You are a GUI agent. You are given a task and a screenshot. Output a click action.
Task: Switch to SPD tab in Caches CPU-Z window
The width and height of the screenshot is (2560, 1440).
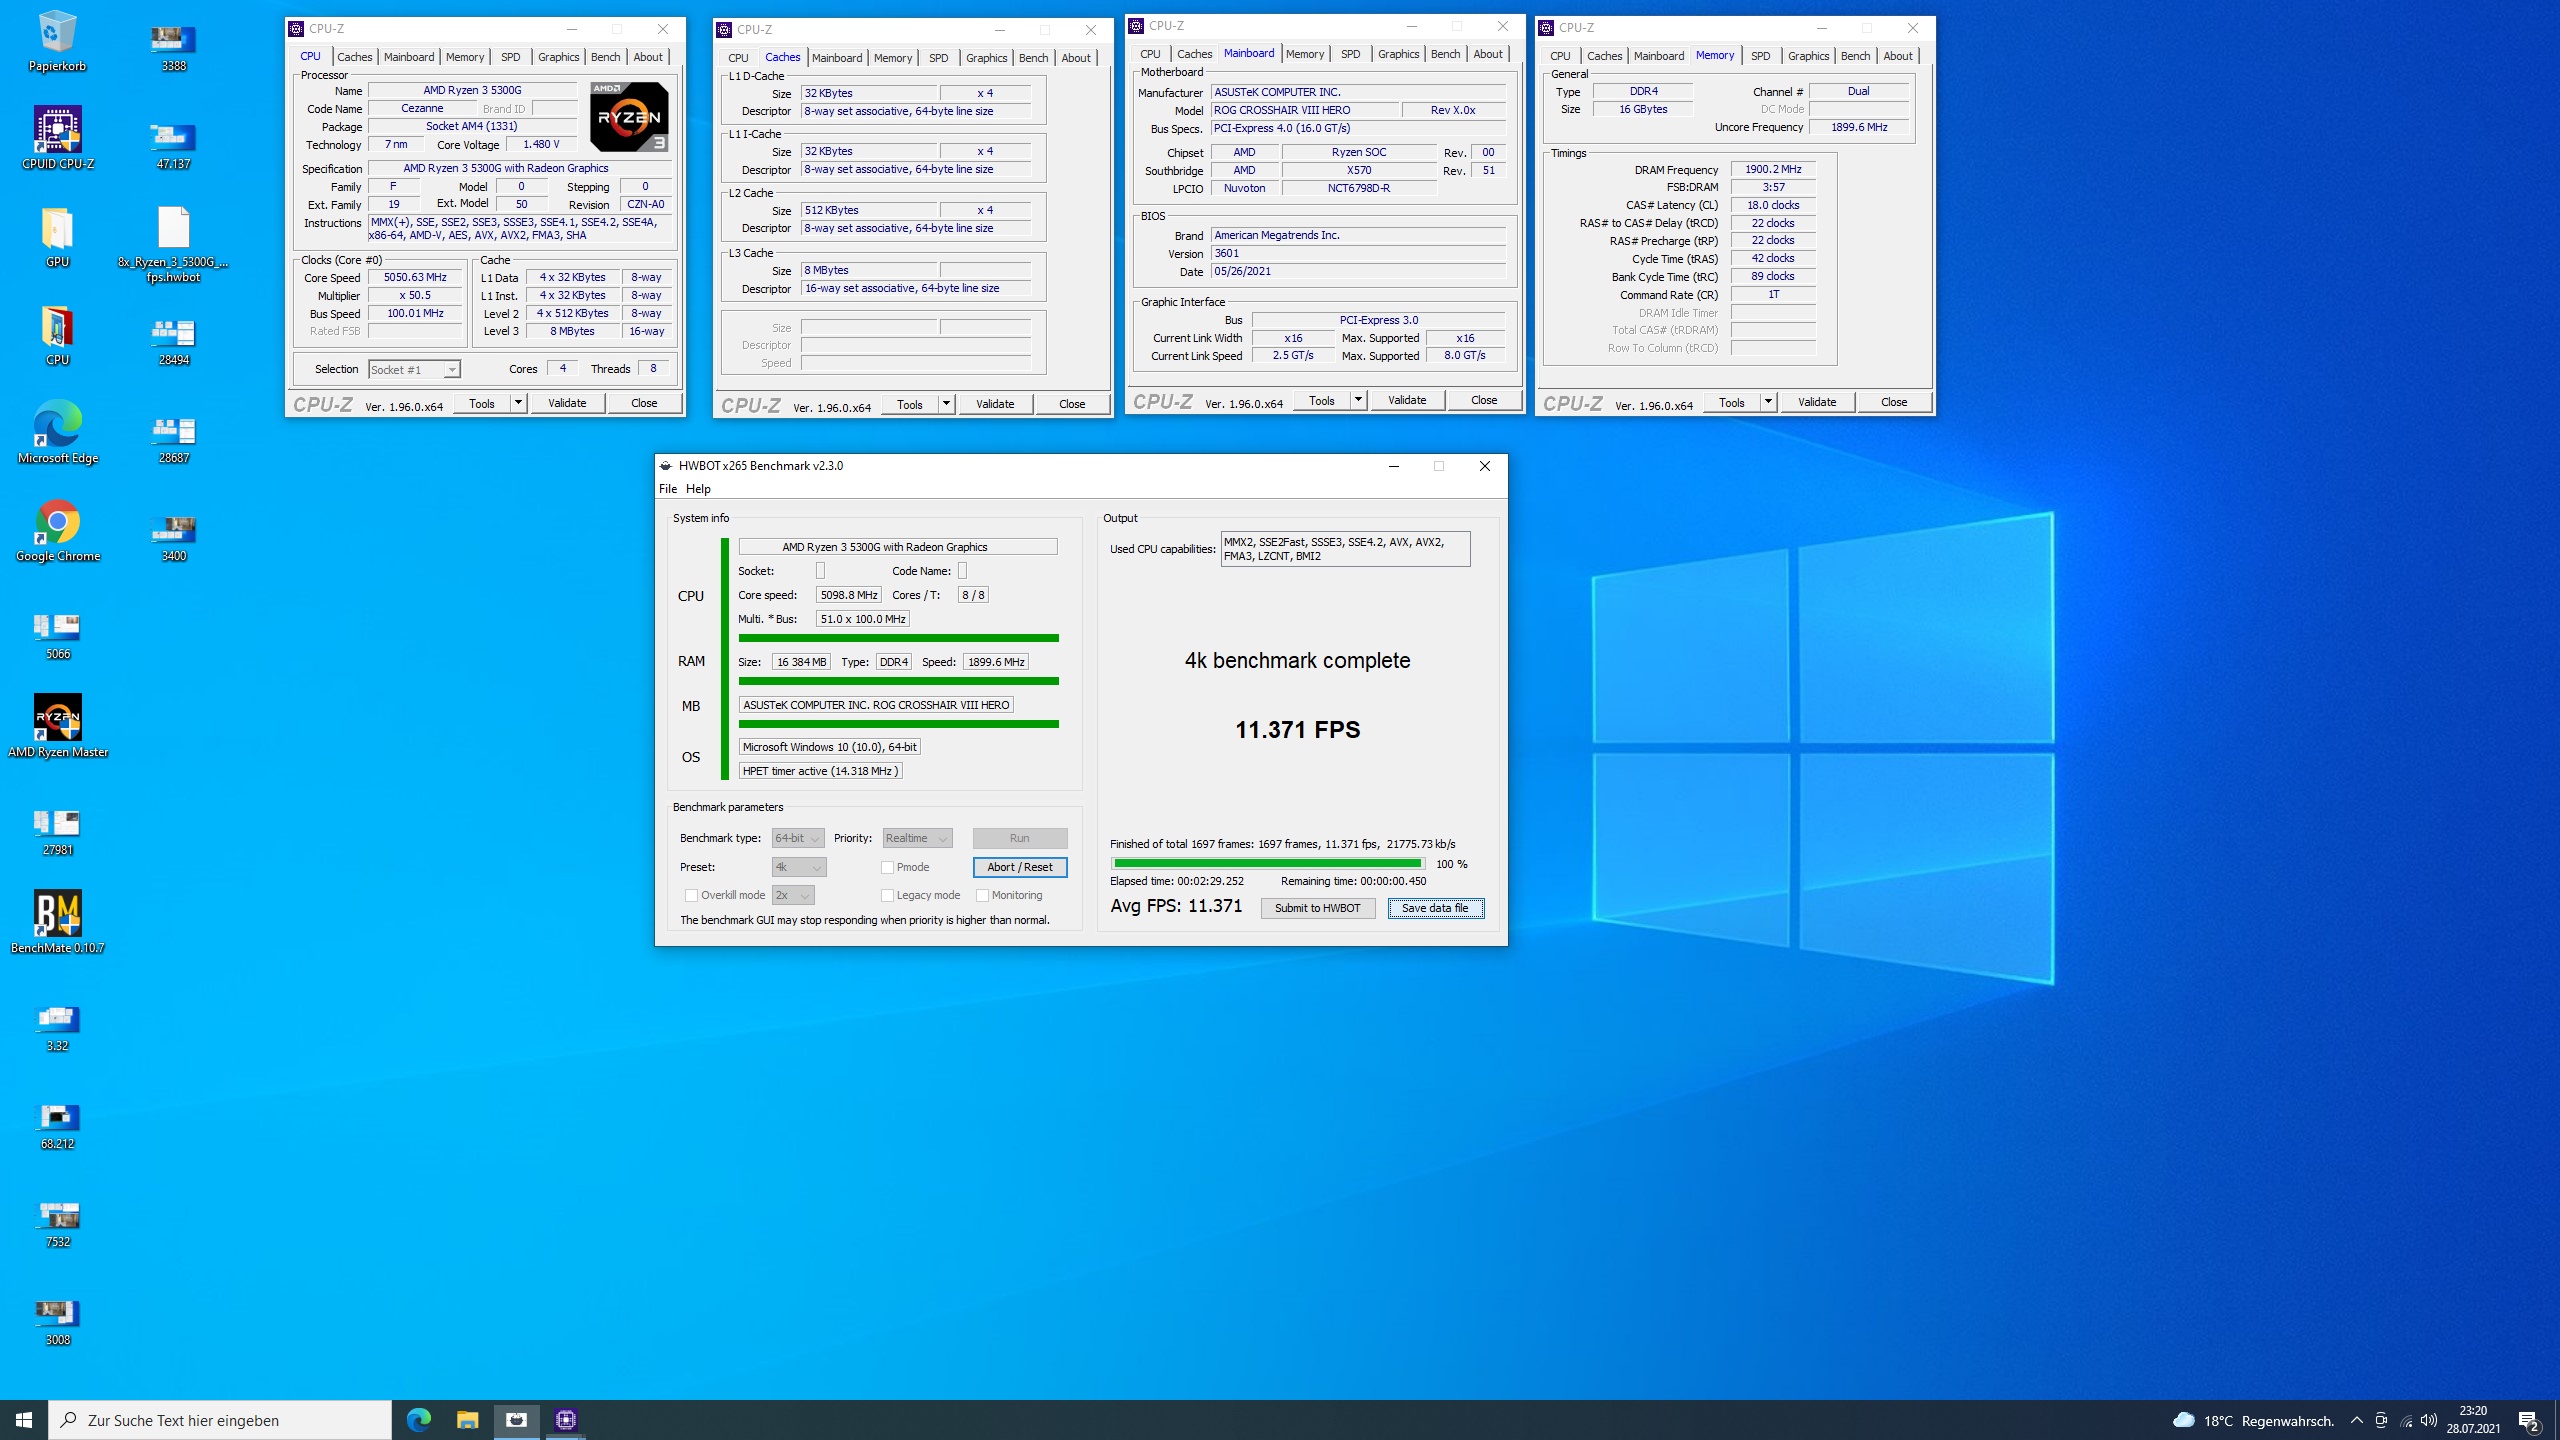point(938,58)
